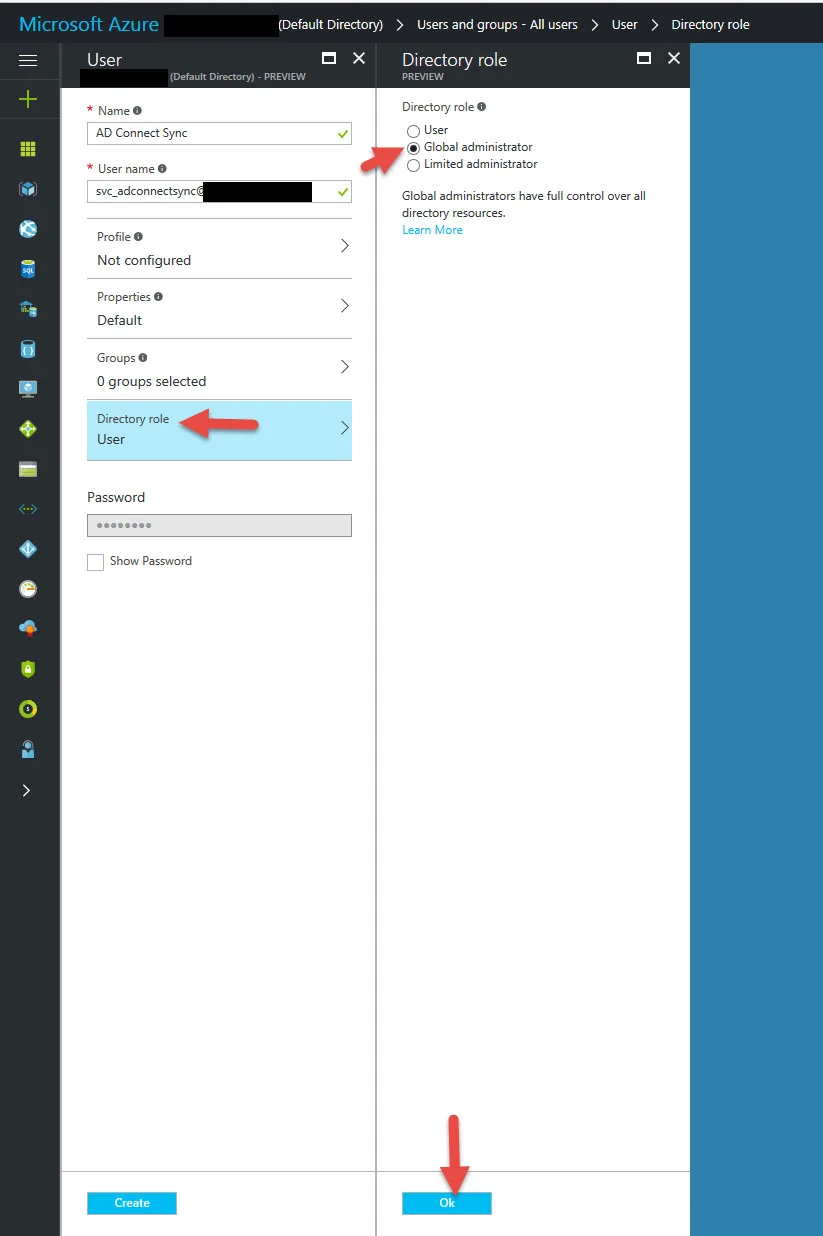This screenshot has height=1236, width=823.
Task: Close the Directory role blade
Action: click(x=674, y=58)
